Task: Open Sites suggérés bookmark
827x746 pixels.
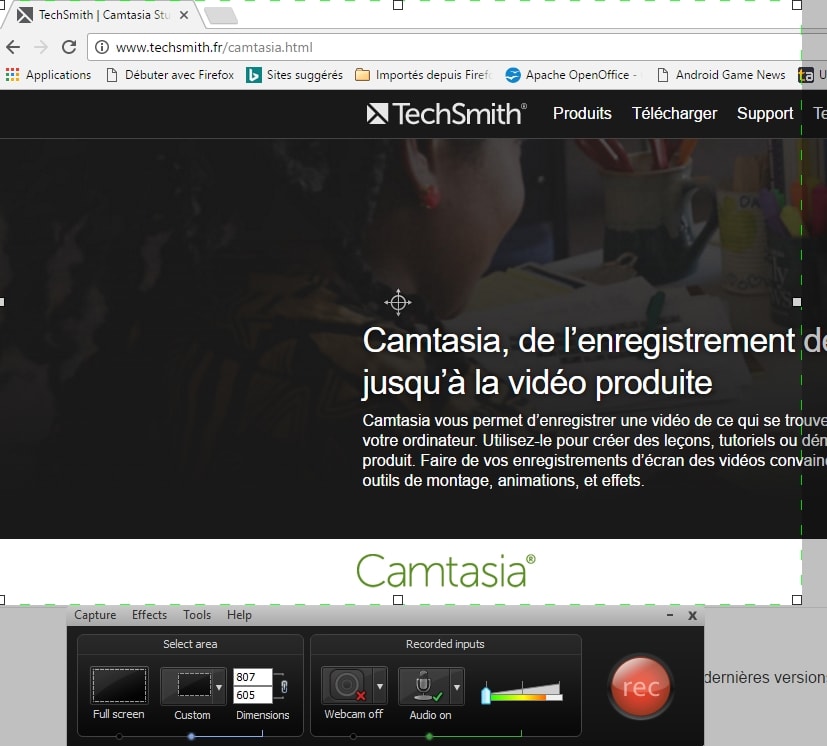Action: click(294, 75)
